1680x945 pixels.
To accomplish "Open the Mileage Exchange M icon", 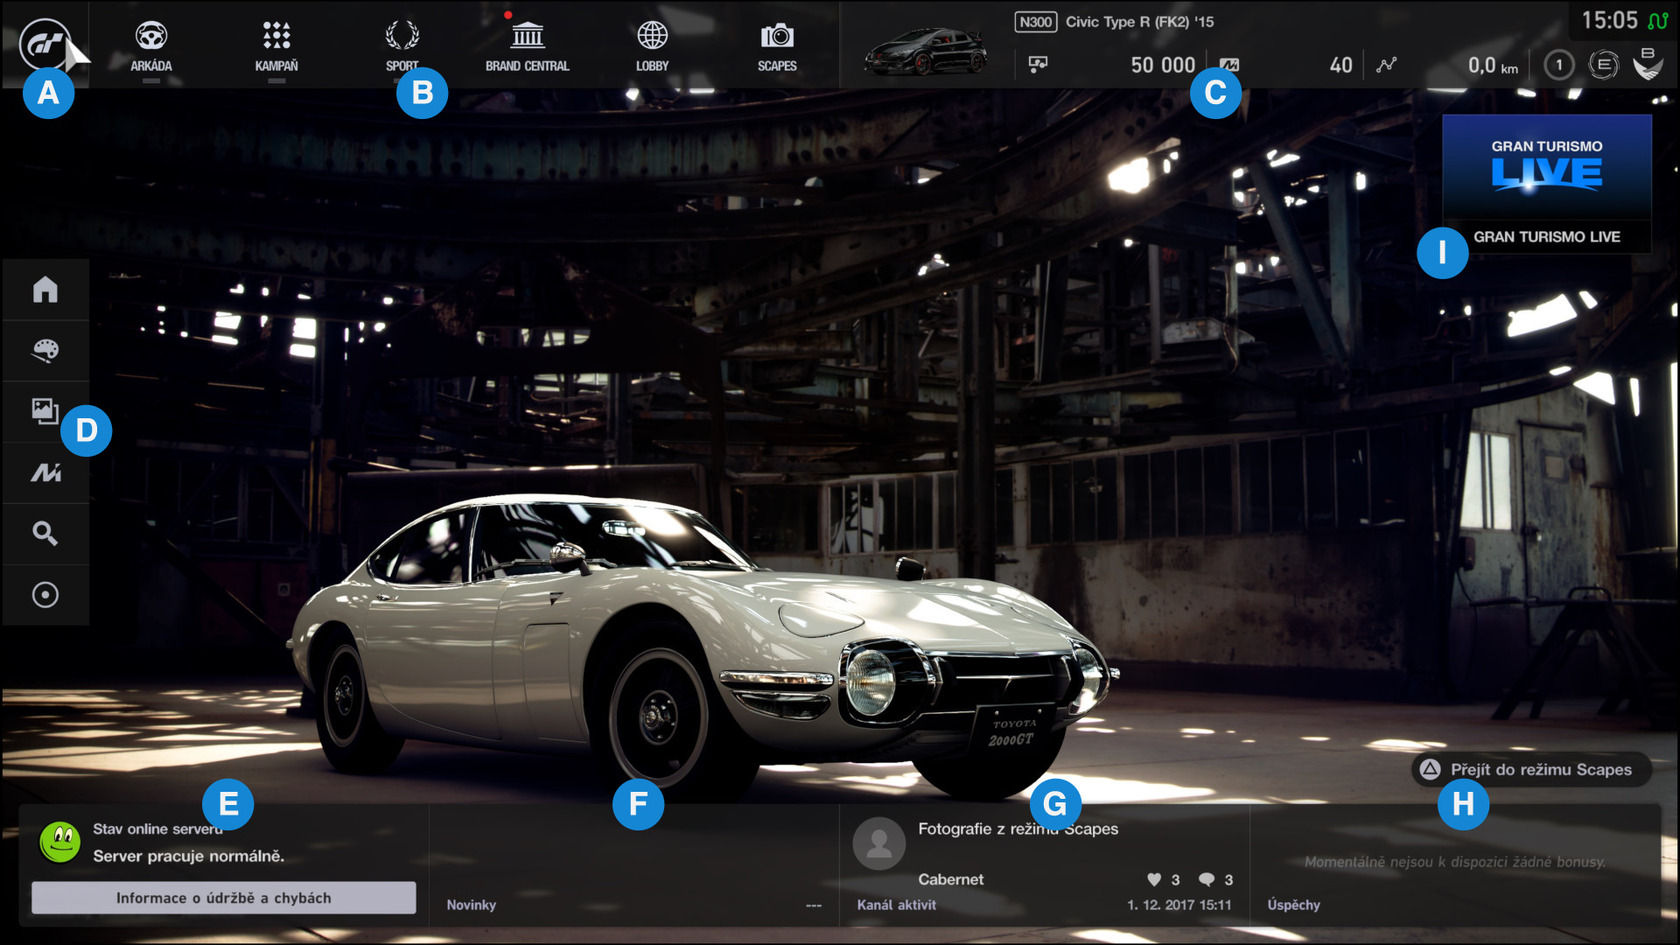I will pyautogui.click(x=45, y=473).
